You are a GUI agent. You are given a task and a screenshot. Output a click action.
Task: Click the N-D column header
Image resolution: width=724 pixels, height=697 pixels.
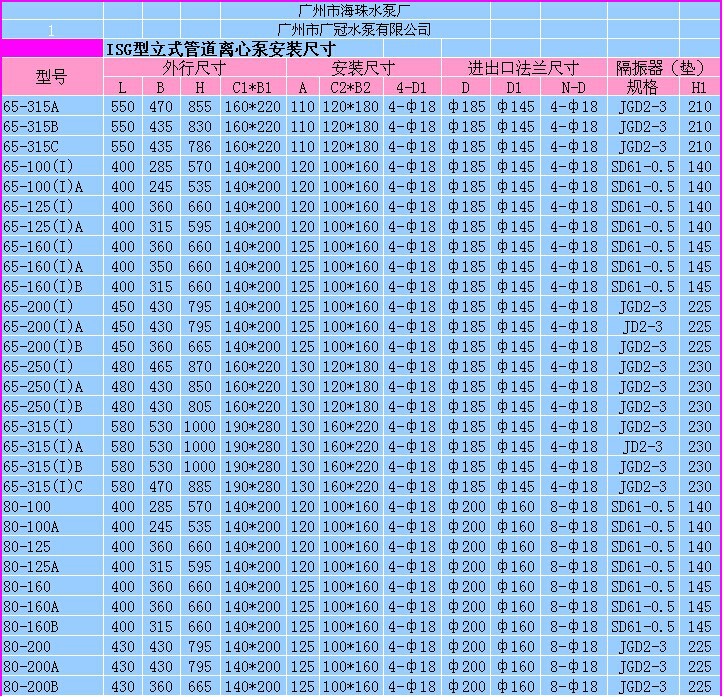[574, 87]
